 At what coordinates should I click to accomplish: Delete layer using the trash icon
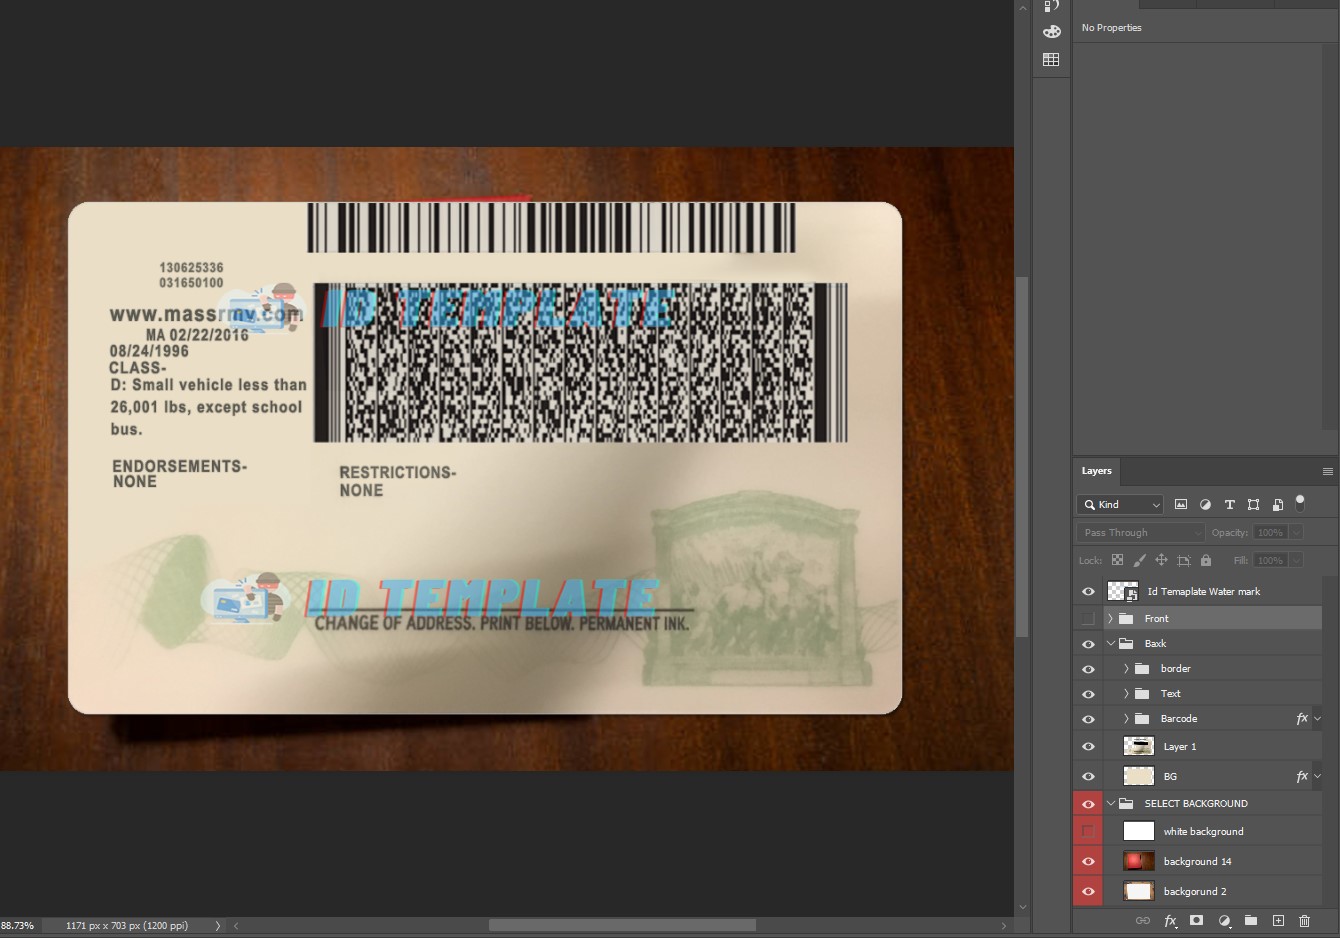point(1304,920)
